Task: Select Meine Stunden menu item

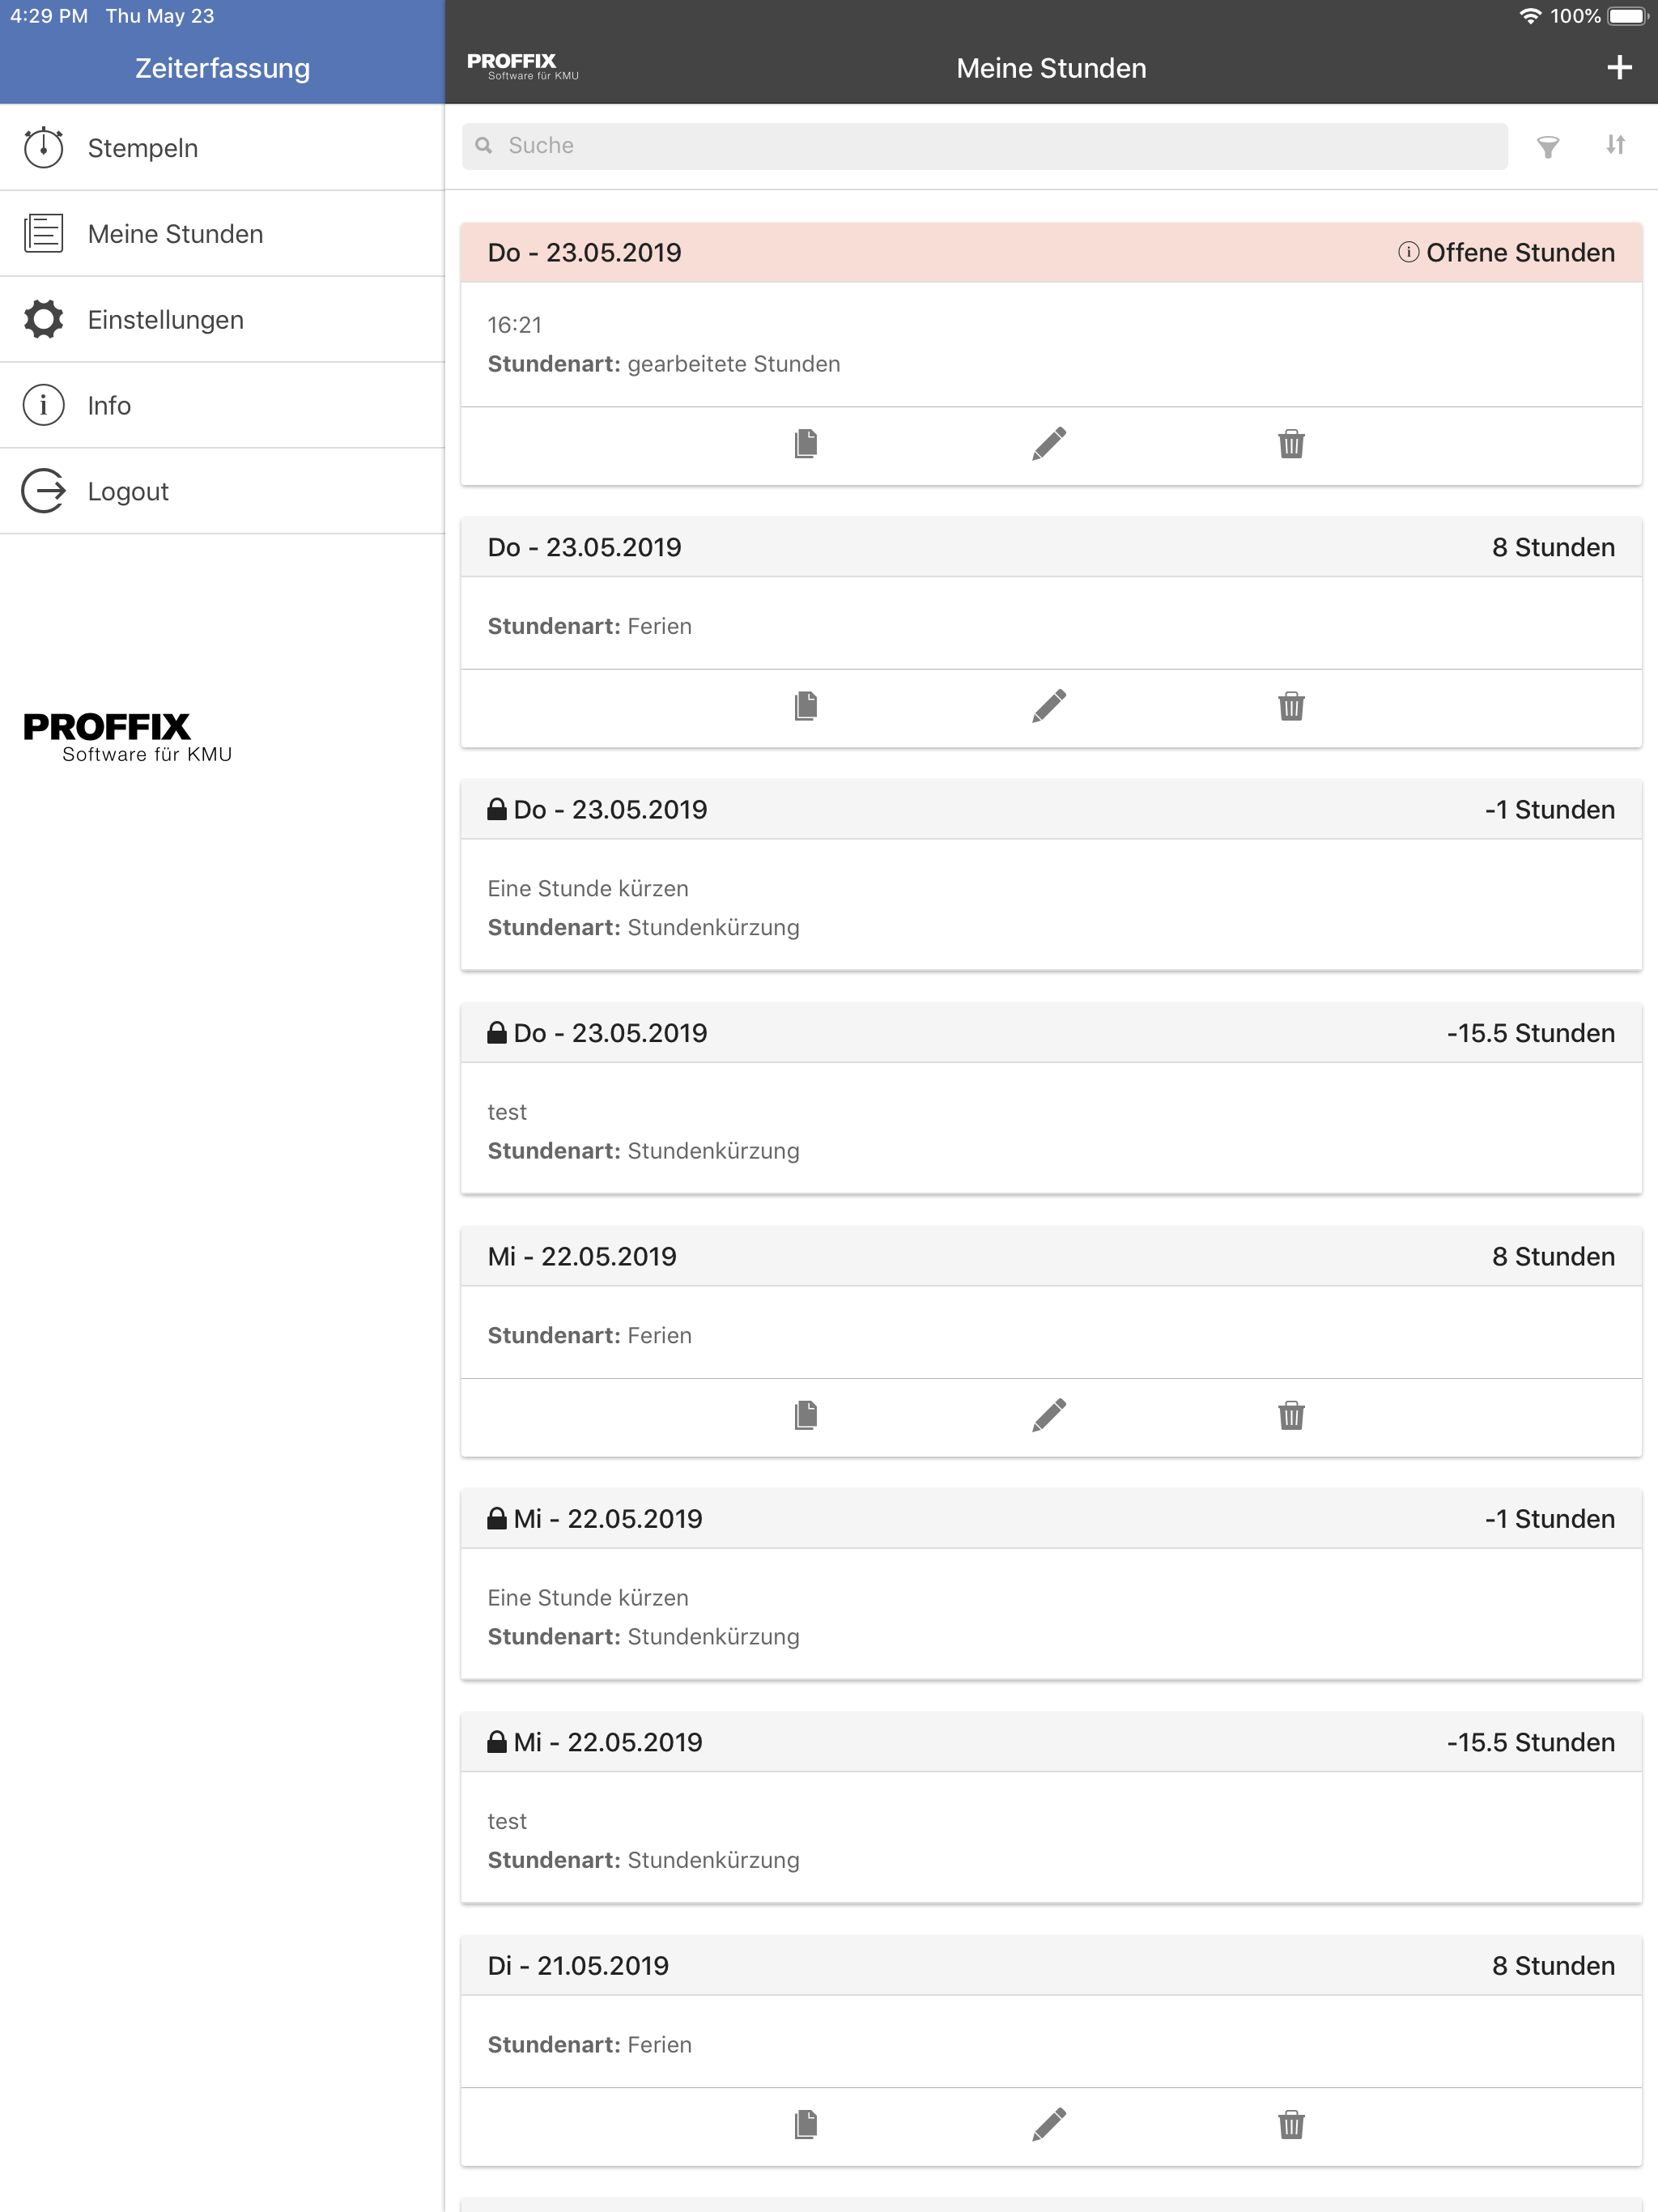Action: click(x=175, y=234)
